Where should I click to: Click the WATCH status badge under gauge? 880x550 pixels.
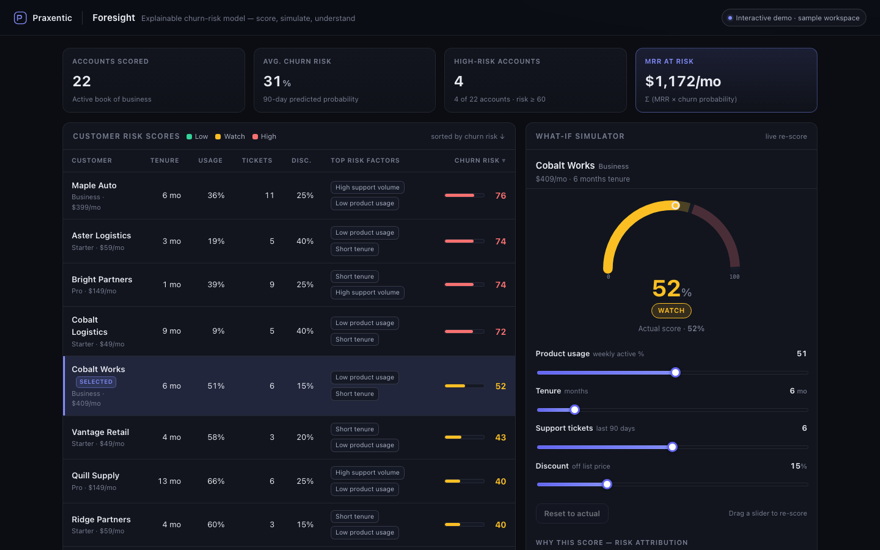(x=671, y=310)
